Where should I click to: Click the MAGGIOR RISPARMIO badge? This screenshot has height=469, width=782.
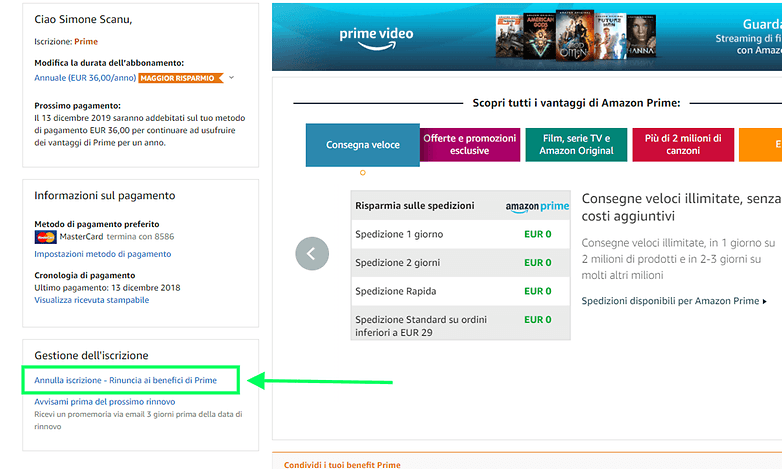click(x=181, y=78)
